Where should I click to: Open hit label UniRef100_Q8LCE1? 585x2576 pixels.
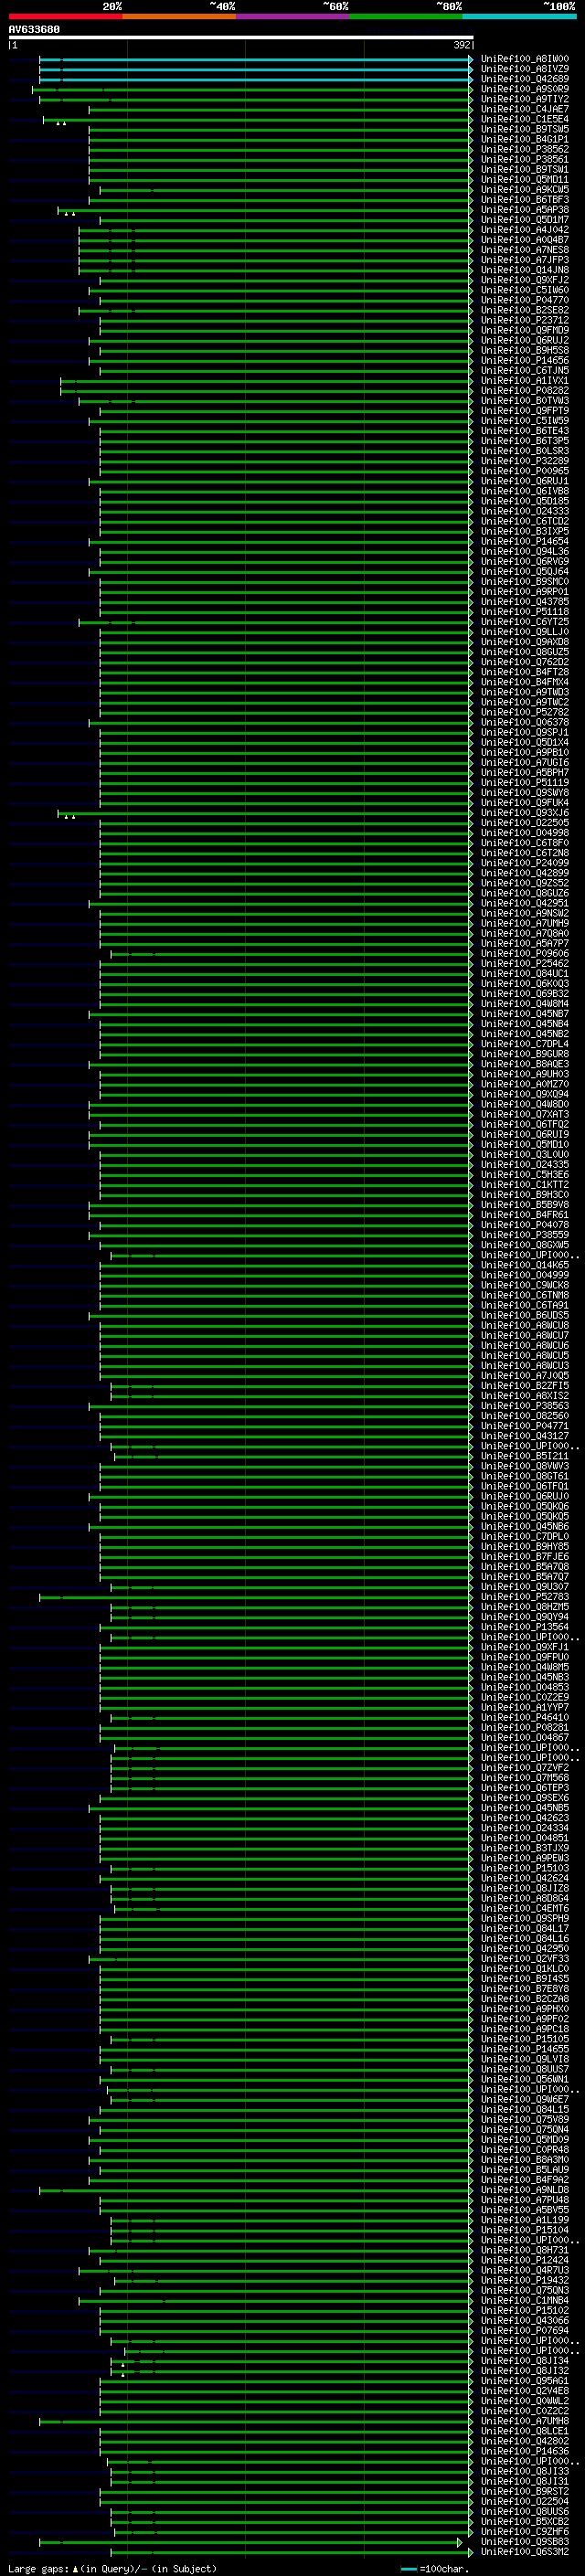pos(525,2431)
